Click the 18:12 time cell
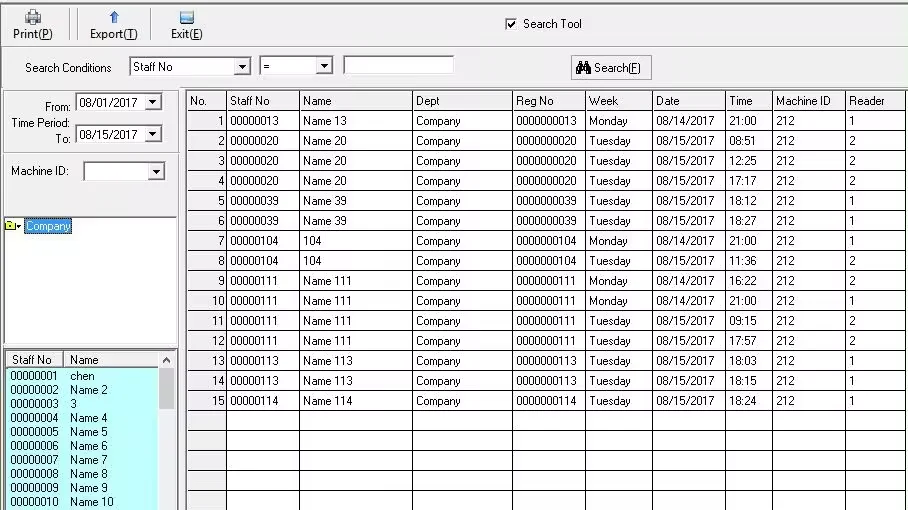This screenshot has width=908, height=510. (x=749, y=201)
